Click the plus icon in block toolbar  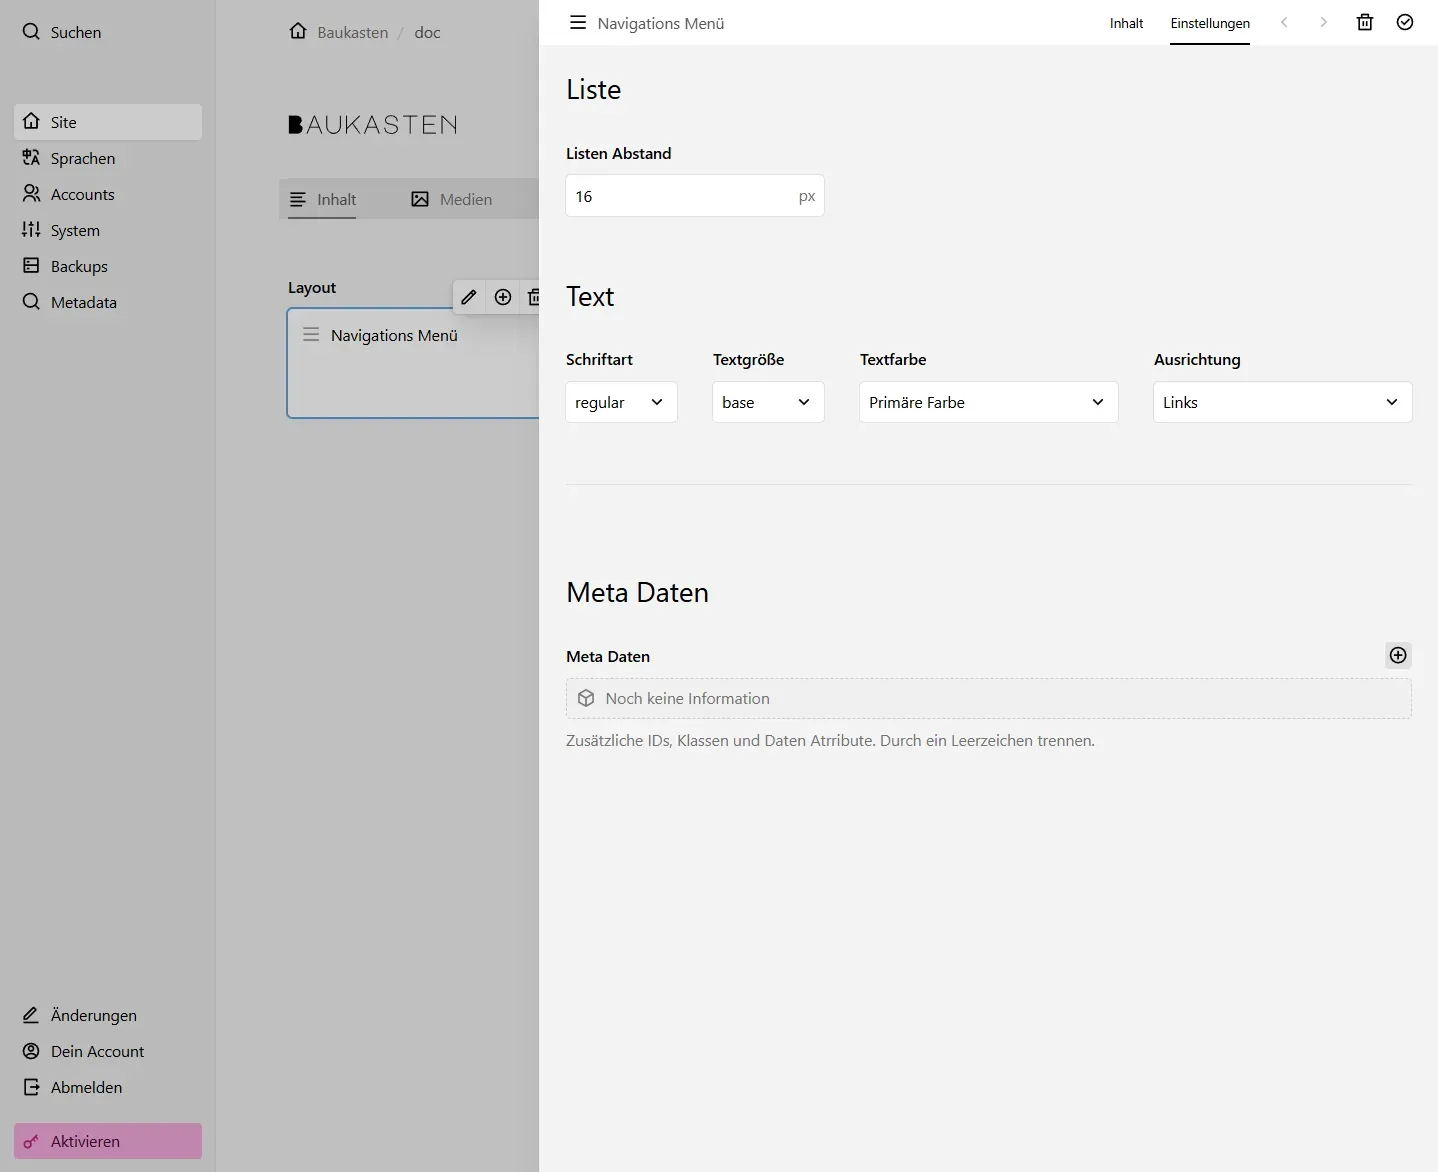click(x=503, y=297)
